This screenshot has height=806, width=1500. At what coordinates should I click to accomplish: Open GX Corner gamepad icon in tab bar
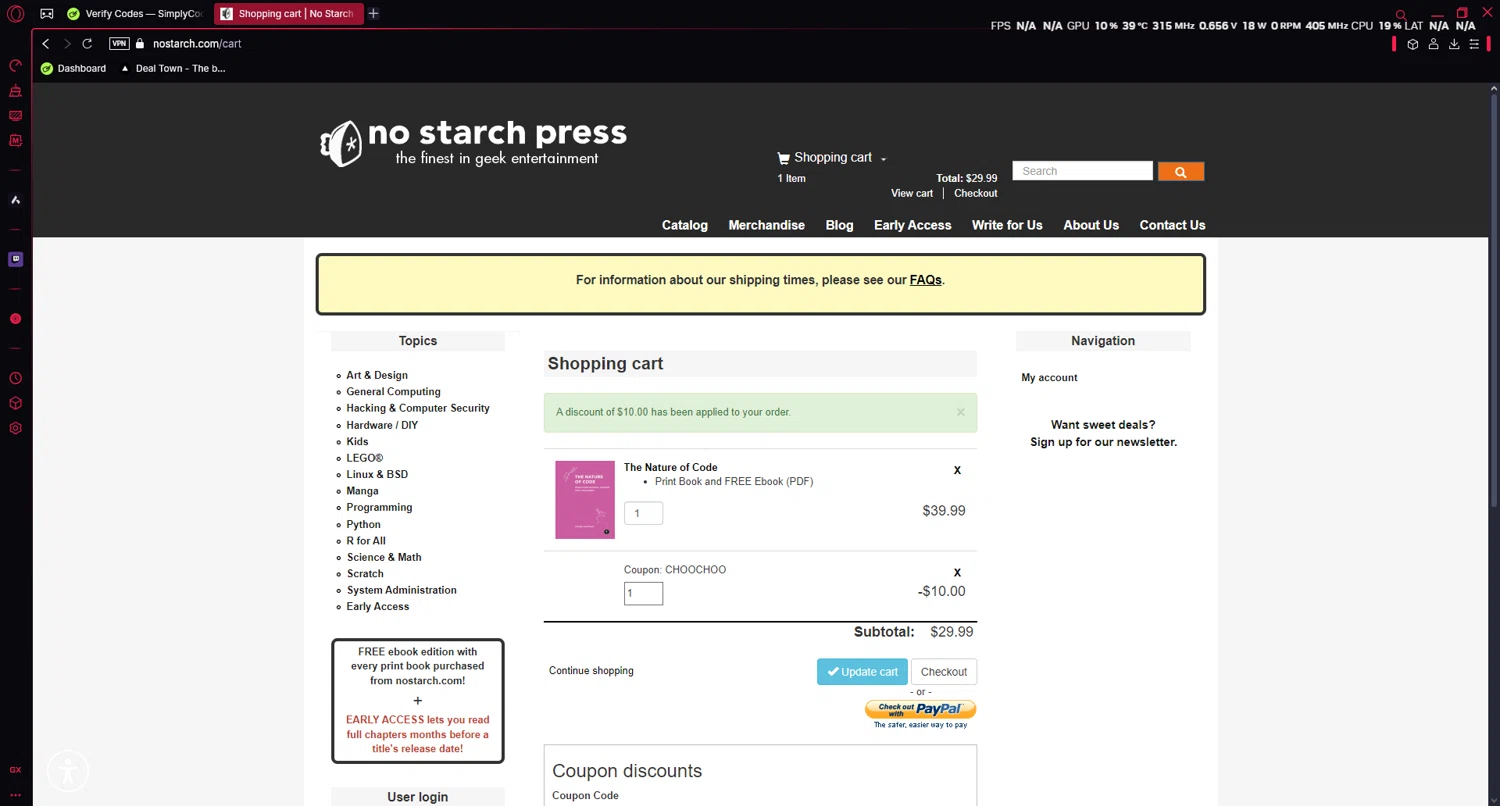pos(47,14)
